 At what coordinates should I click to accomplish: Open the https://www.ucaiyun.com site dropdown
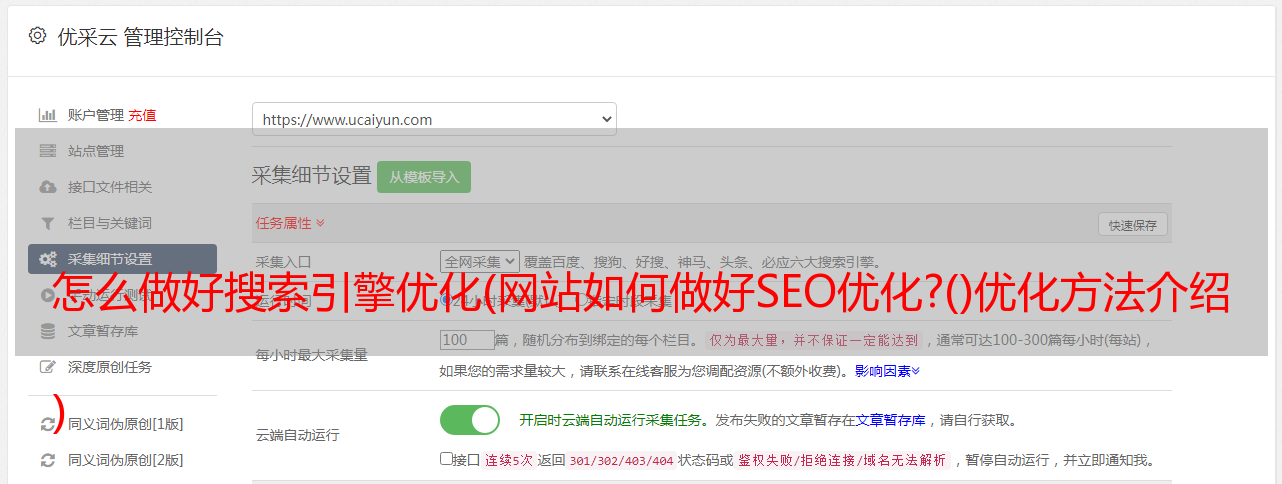point(434,119)
